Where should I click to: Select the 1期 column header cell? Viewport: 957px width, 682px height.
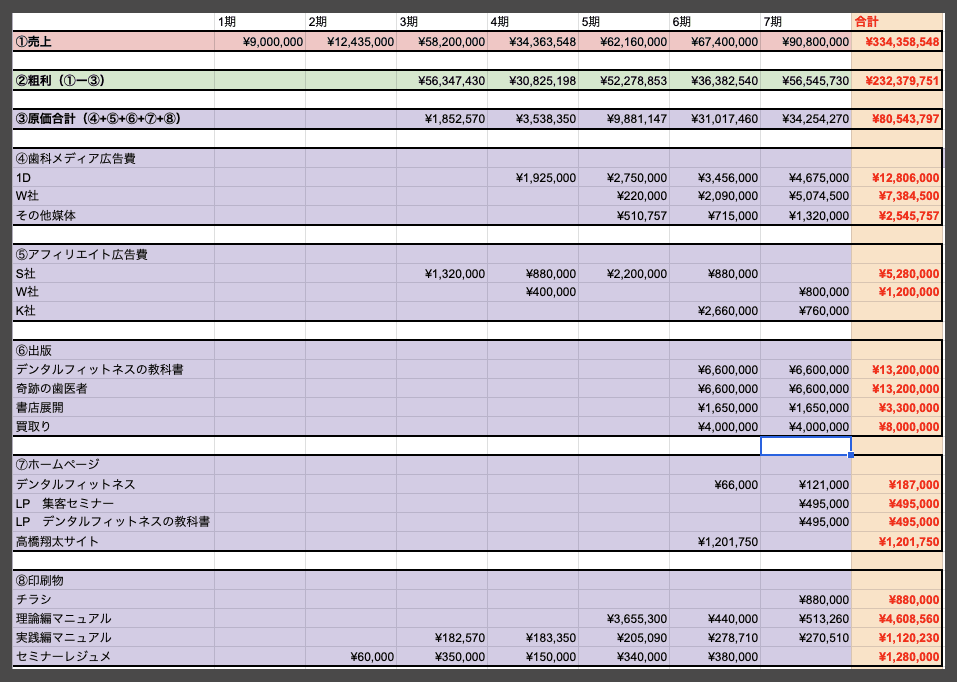[260, 22]
